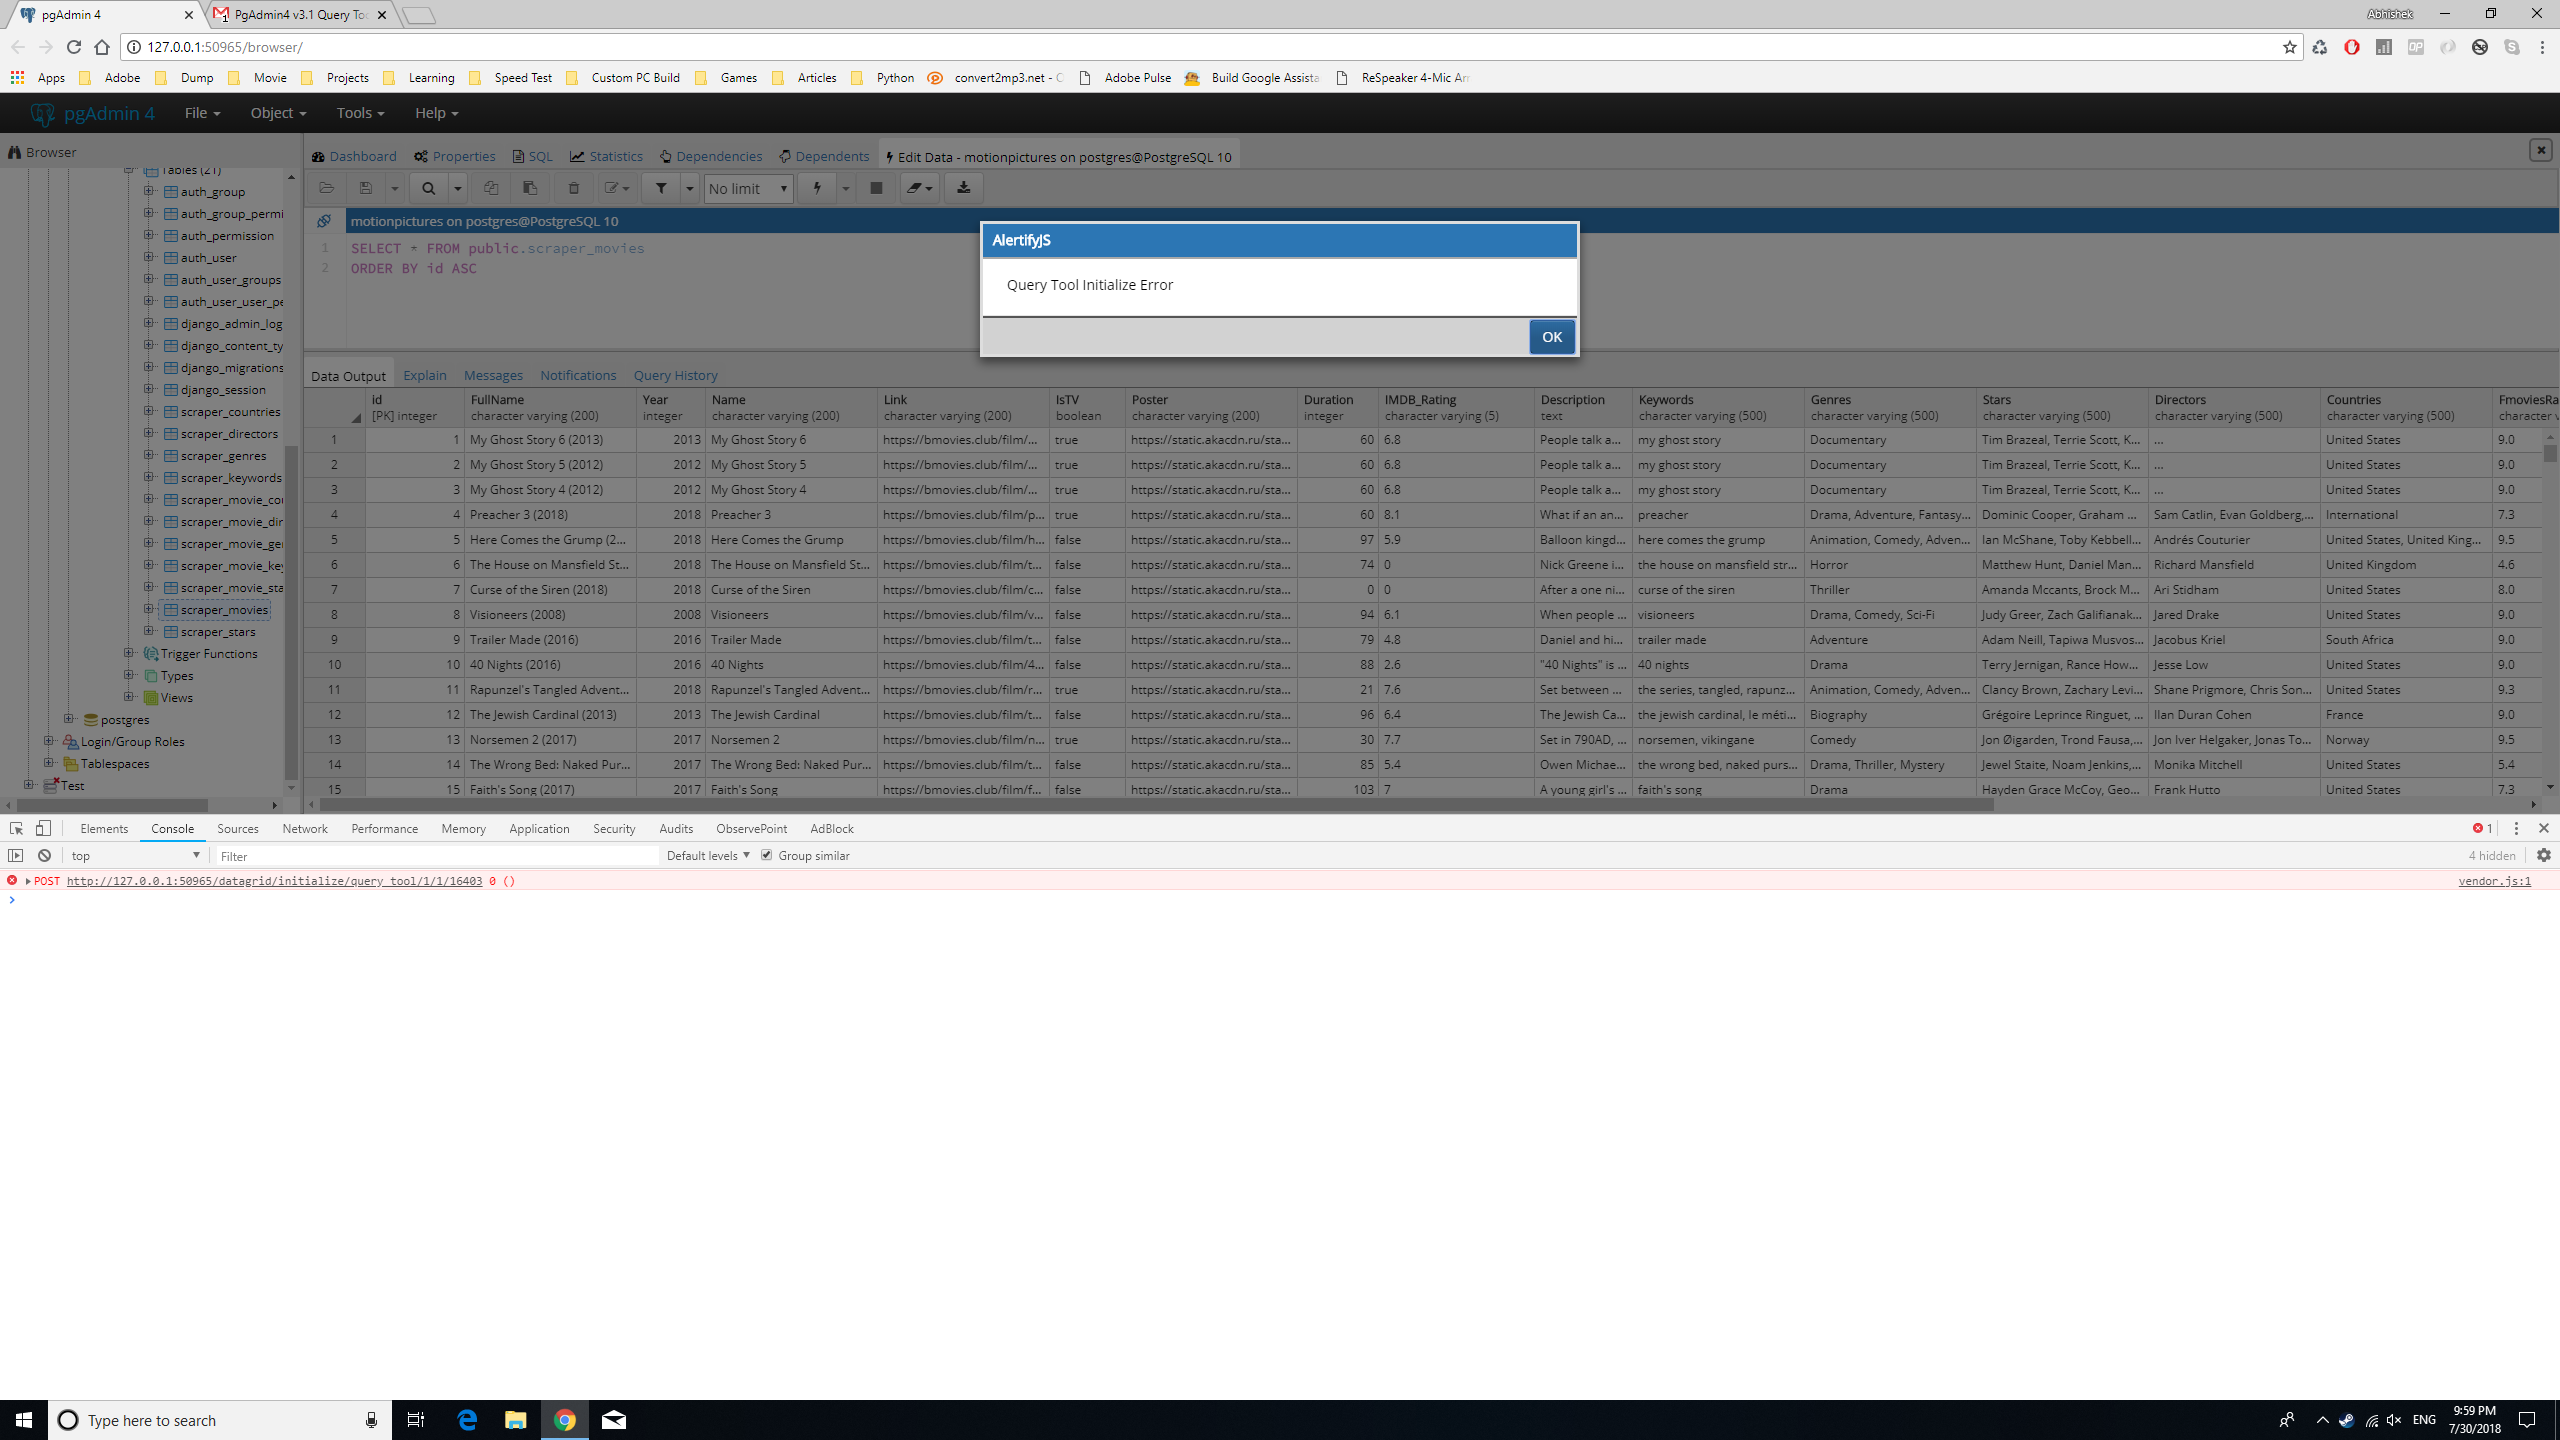Click the delete row trash icon
The width and height of the screenshot is (2560, 1440).
(574, 188)
